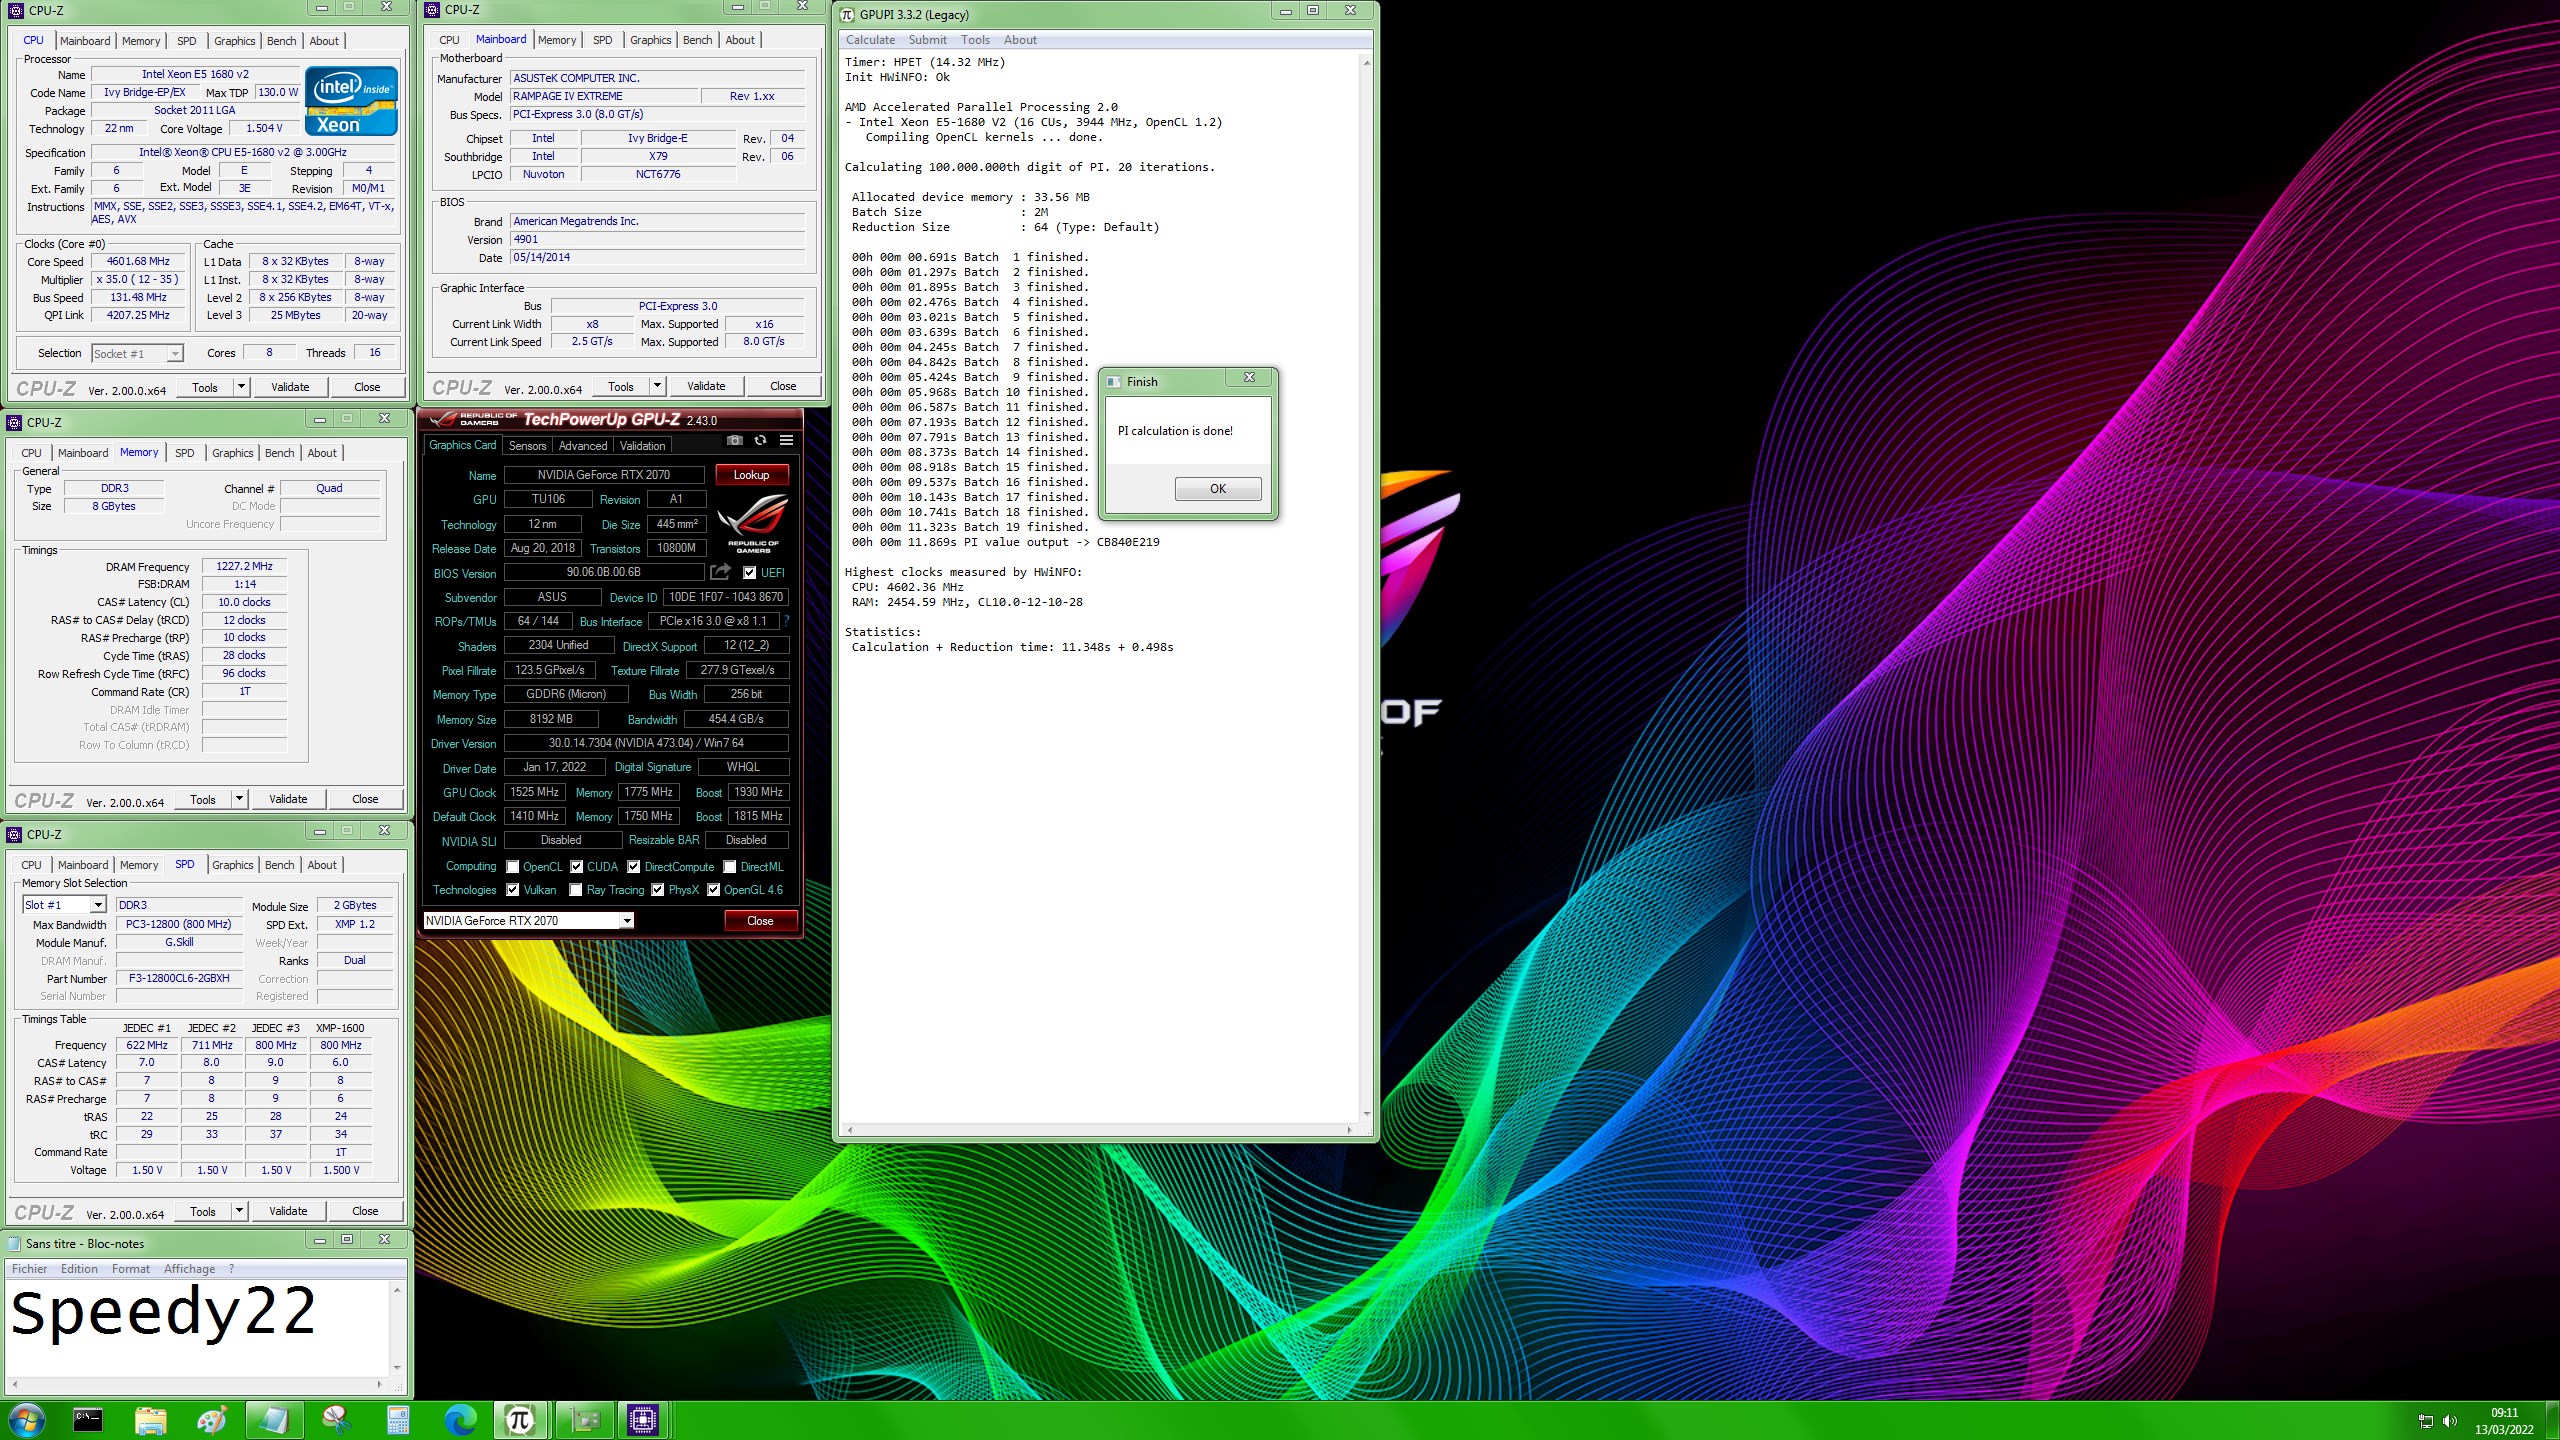This screenshot has width=2560, height=1440.
Task: Open the Calculate menu in GPUPI
Action: 870,40
